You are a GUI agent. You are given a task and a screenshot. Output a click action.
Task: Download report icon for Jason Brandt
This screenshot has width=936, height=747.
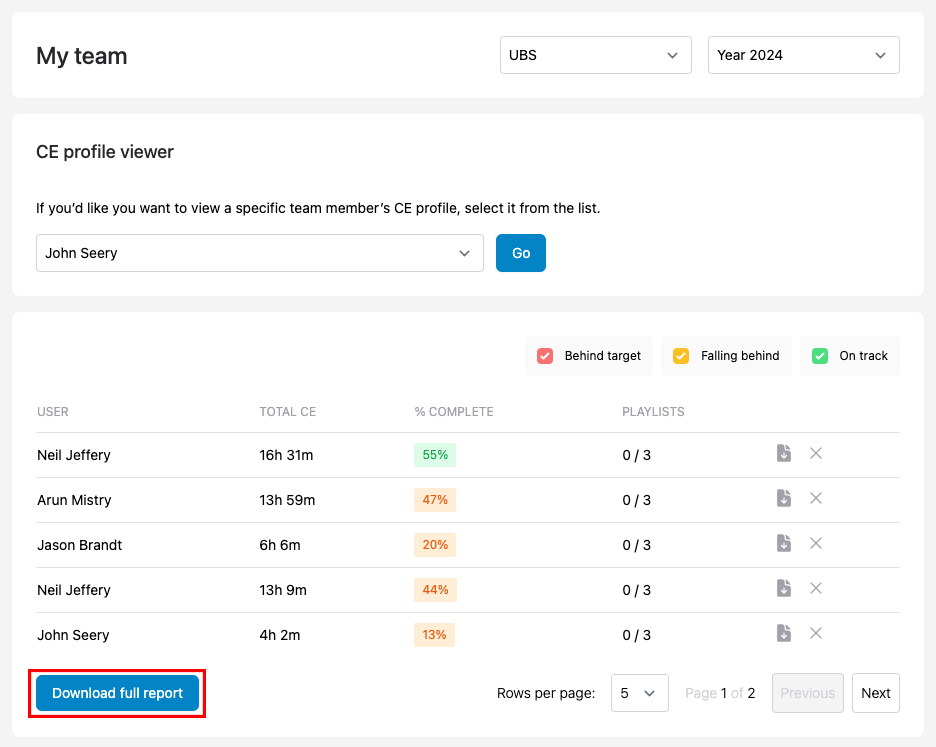point(784,543)
